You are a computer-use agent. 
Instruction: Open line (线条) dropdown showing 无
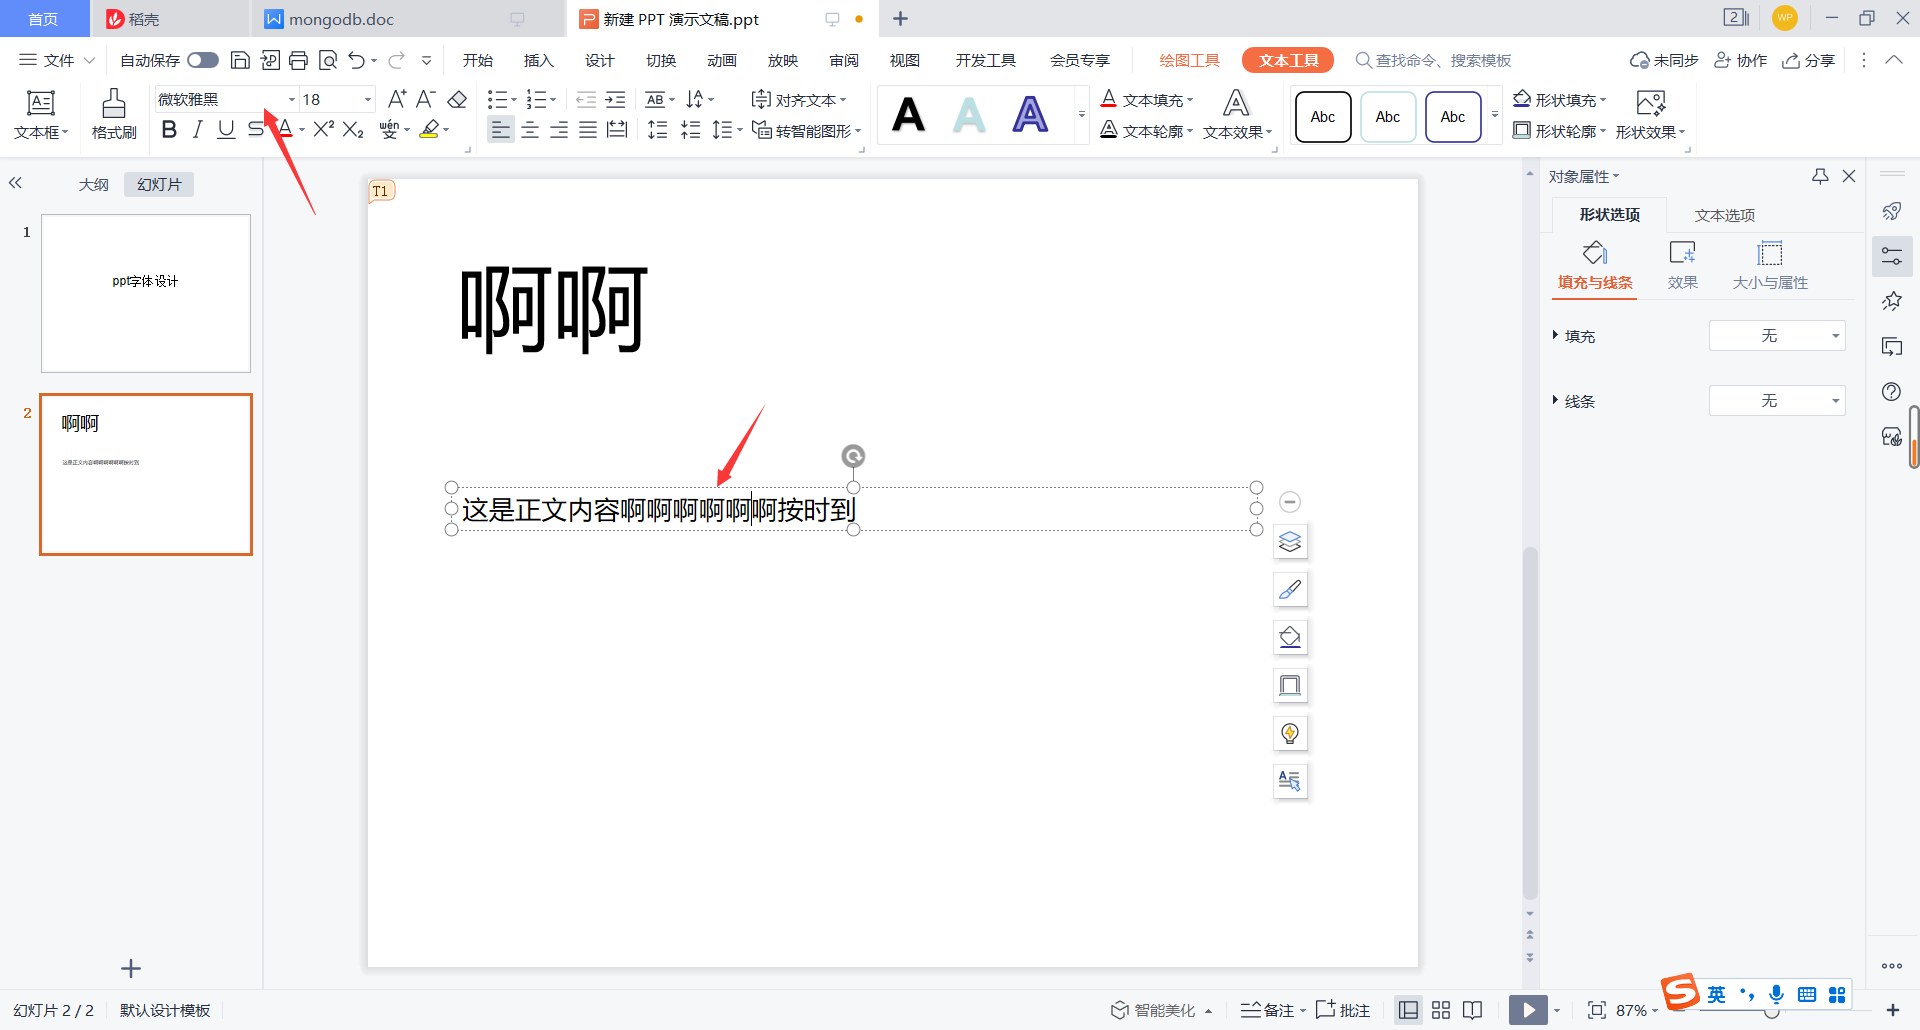pos(1777,401)
